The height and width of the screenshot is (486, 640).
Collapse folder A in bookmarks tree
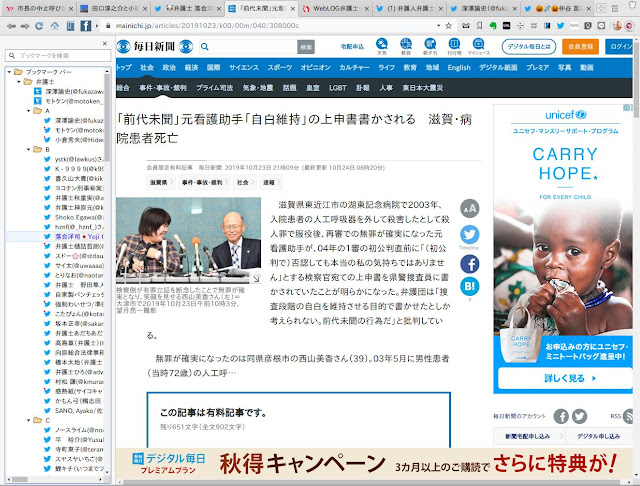29,111
